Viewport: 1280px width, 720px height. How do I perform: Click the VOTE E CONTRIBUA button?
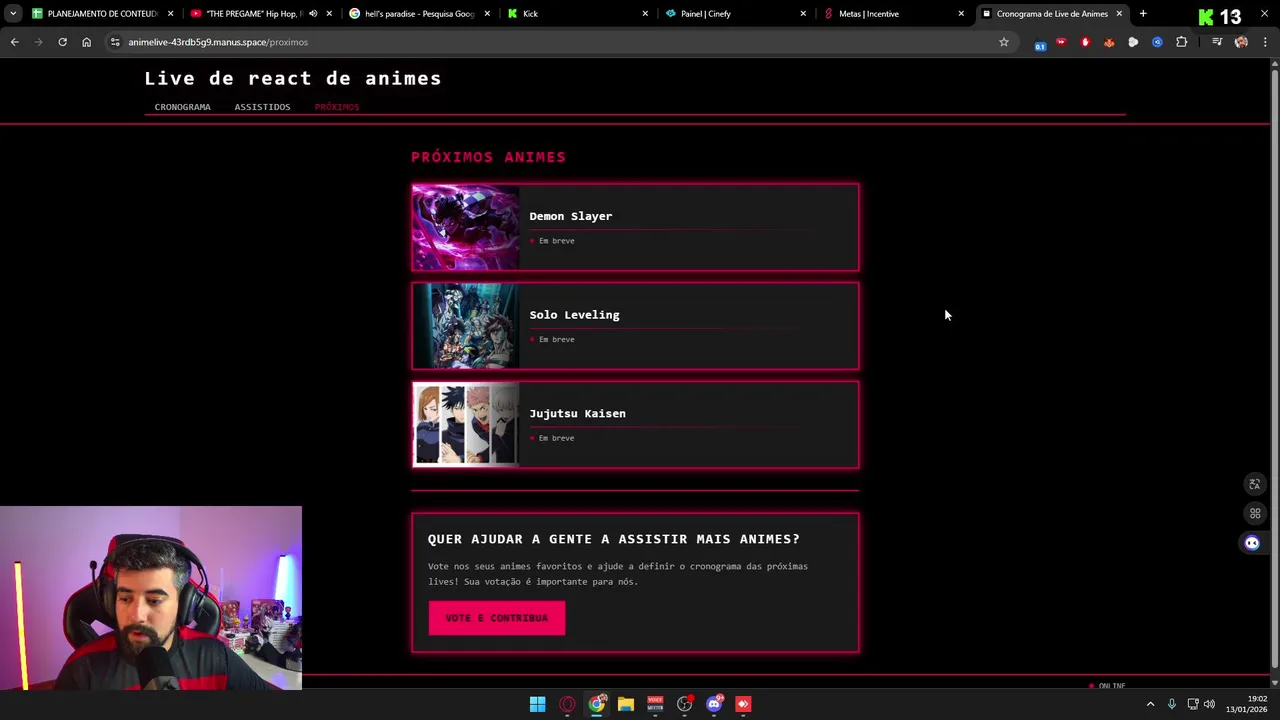pos(497,618)
